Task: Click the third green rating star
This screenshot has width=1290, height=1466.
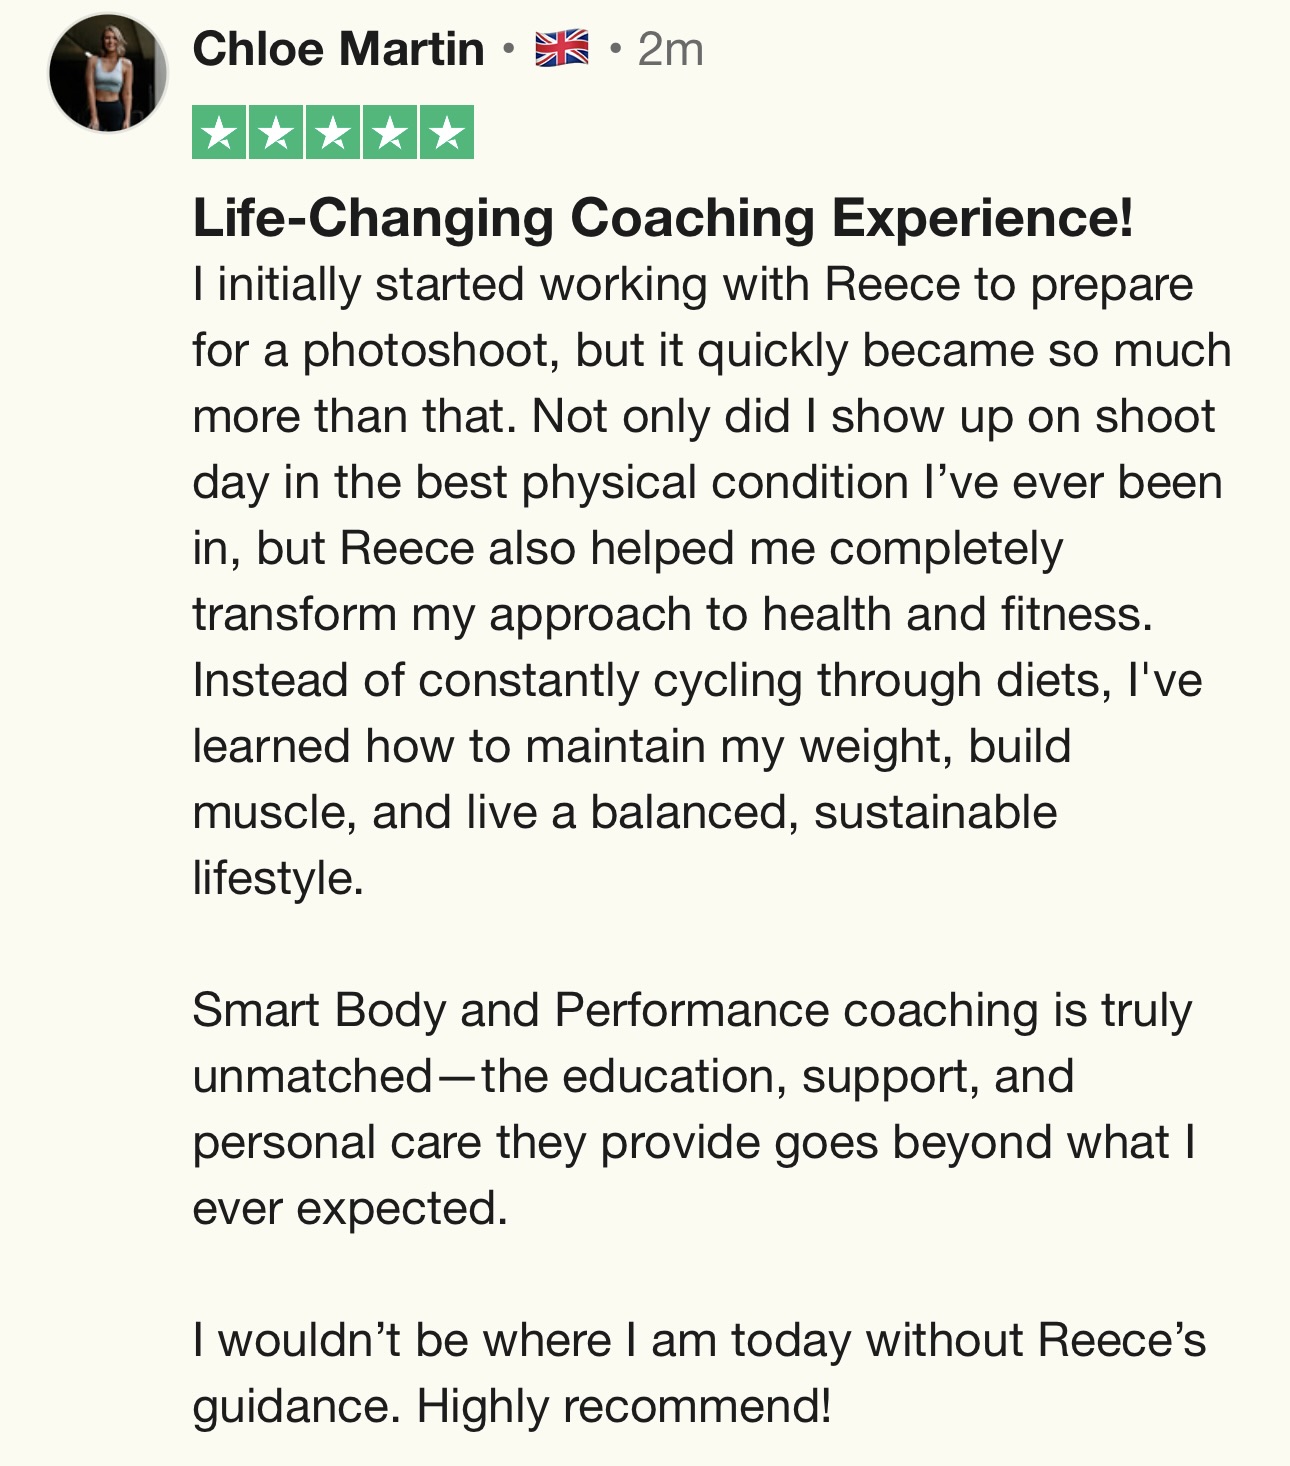Action: 333,133
